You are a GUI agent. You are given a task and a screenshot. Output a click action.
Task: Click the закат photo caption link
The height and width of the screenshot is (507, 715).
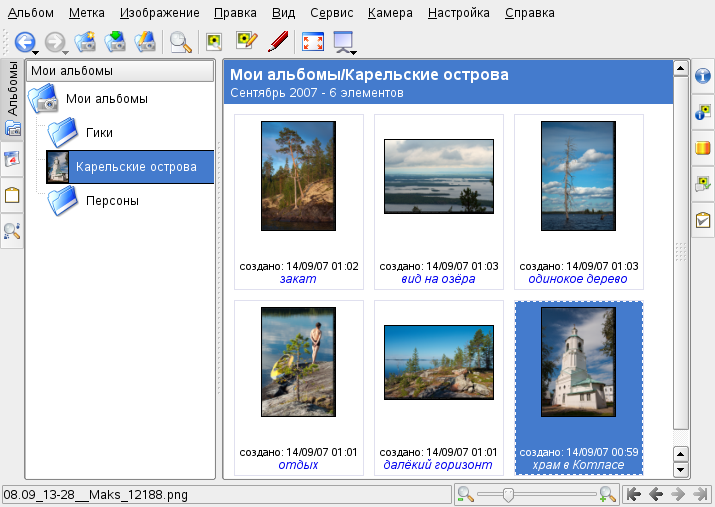(298, 279)
